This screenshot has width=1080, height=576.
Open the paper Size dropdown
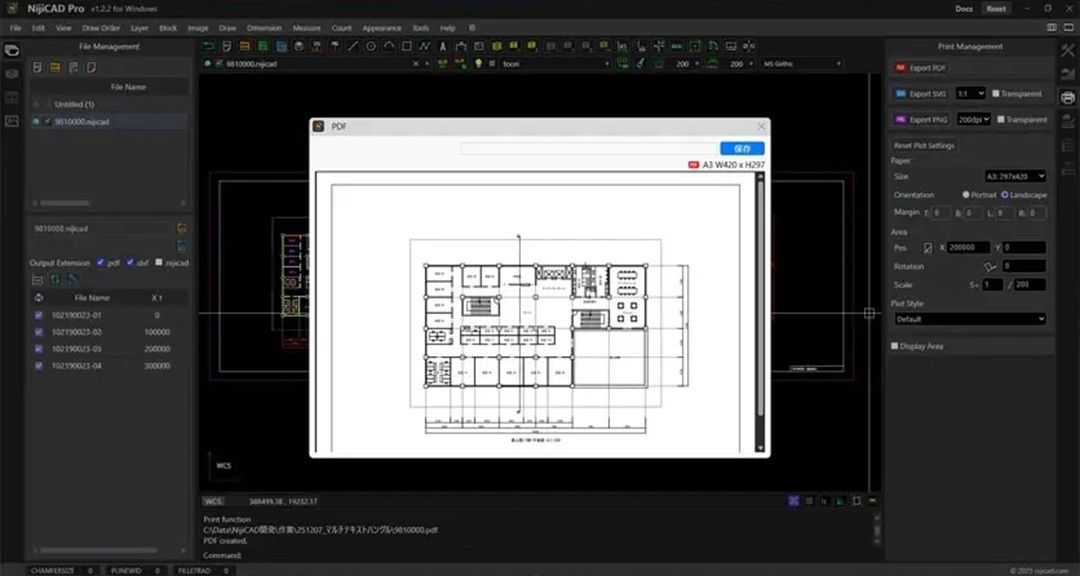[x=1015, y=176]
